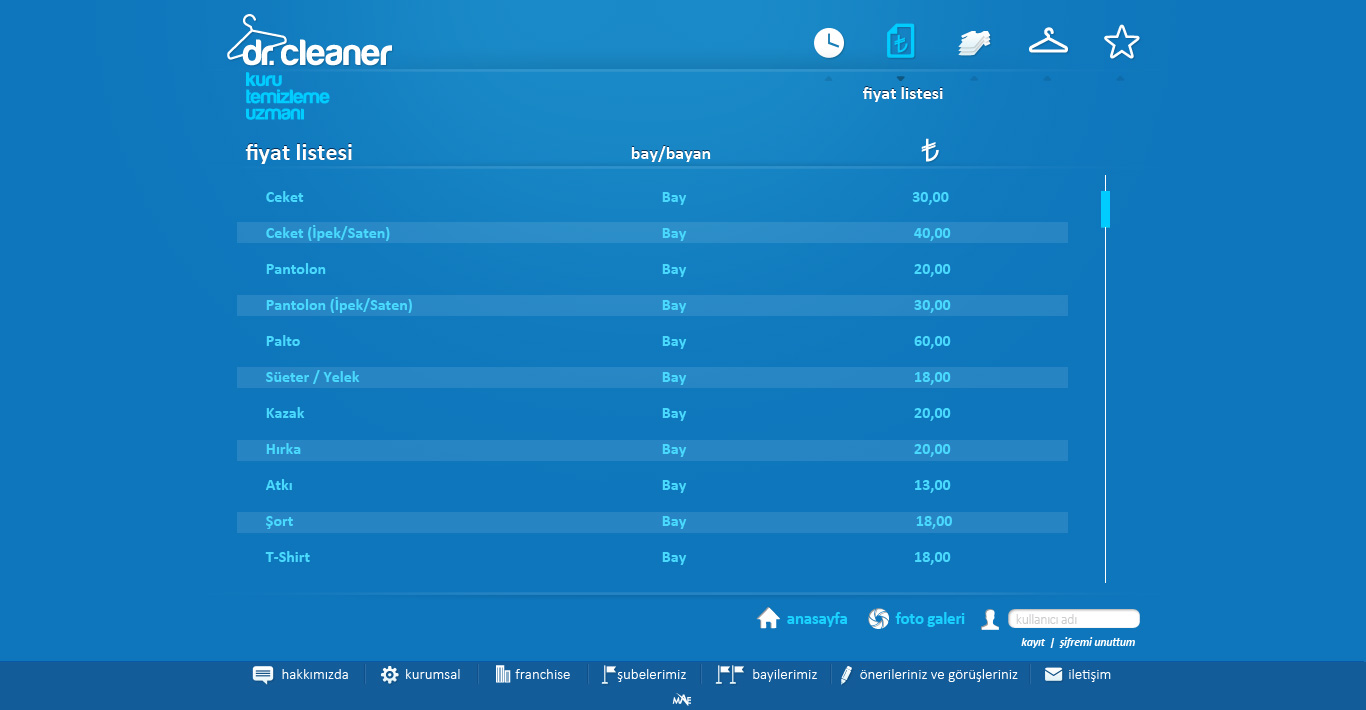Viewport: 1366px width, 710px height.
Task: Click the 13,00 price for Atkı
Action: pyautogui.click(x=932, y=485)
